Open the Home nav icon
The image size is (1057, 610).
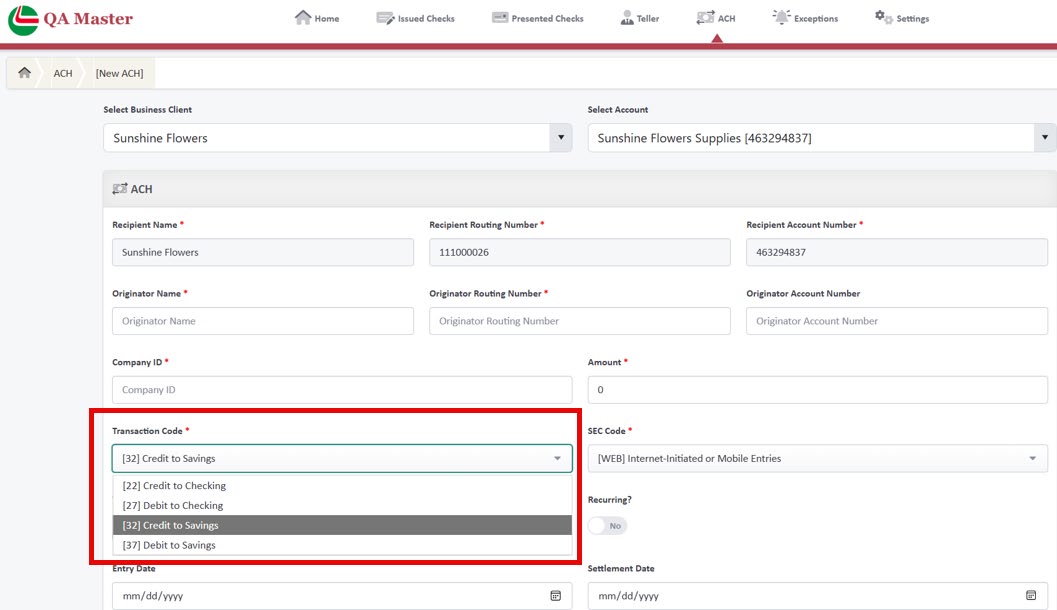303,18
